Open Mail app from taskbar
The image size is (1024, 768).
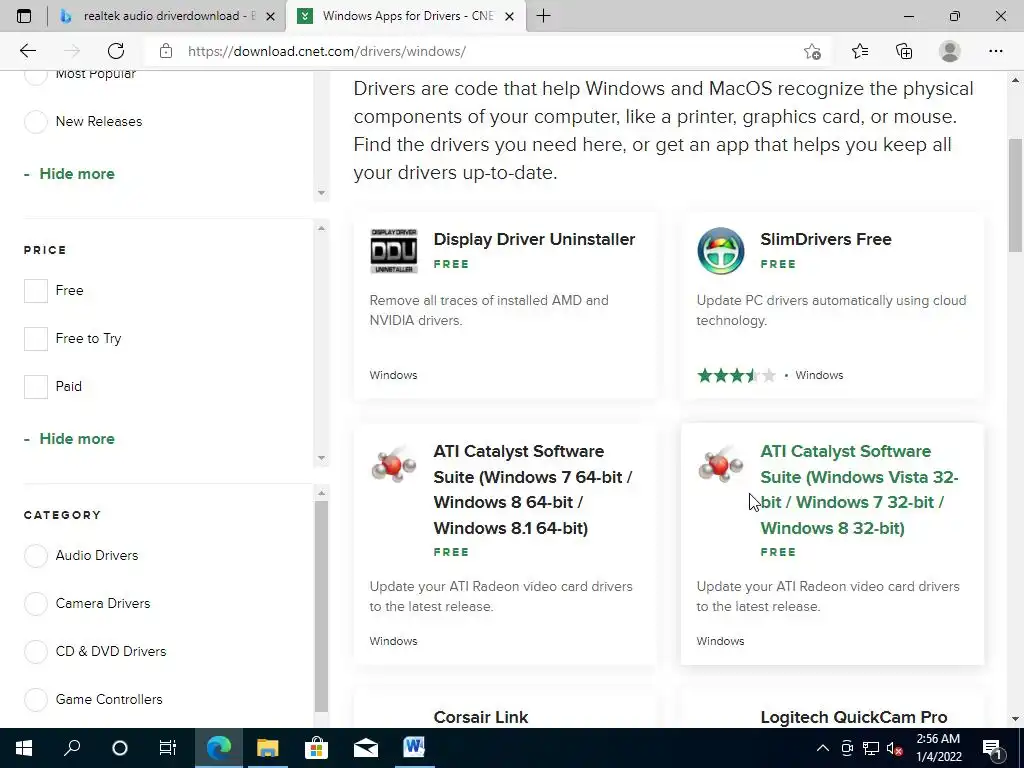pos(366,748)
